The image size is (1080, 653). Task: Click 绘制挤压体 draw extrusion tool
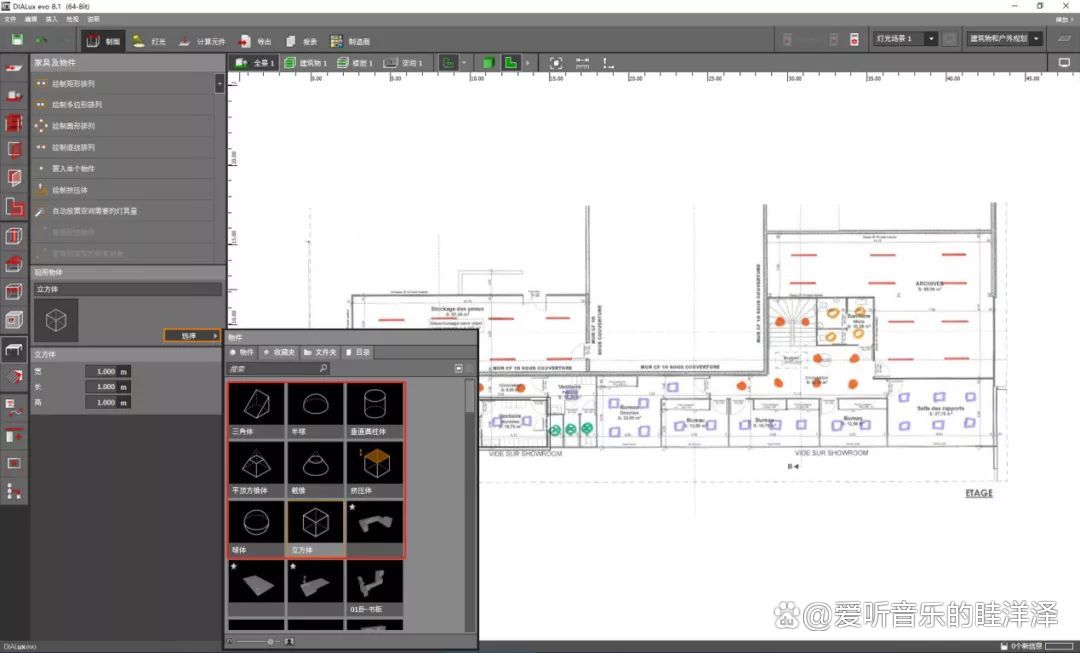tap(124, 190)
